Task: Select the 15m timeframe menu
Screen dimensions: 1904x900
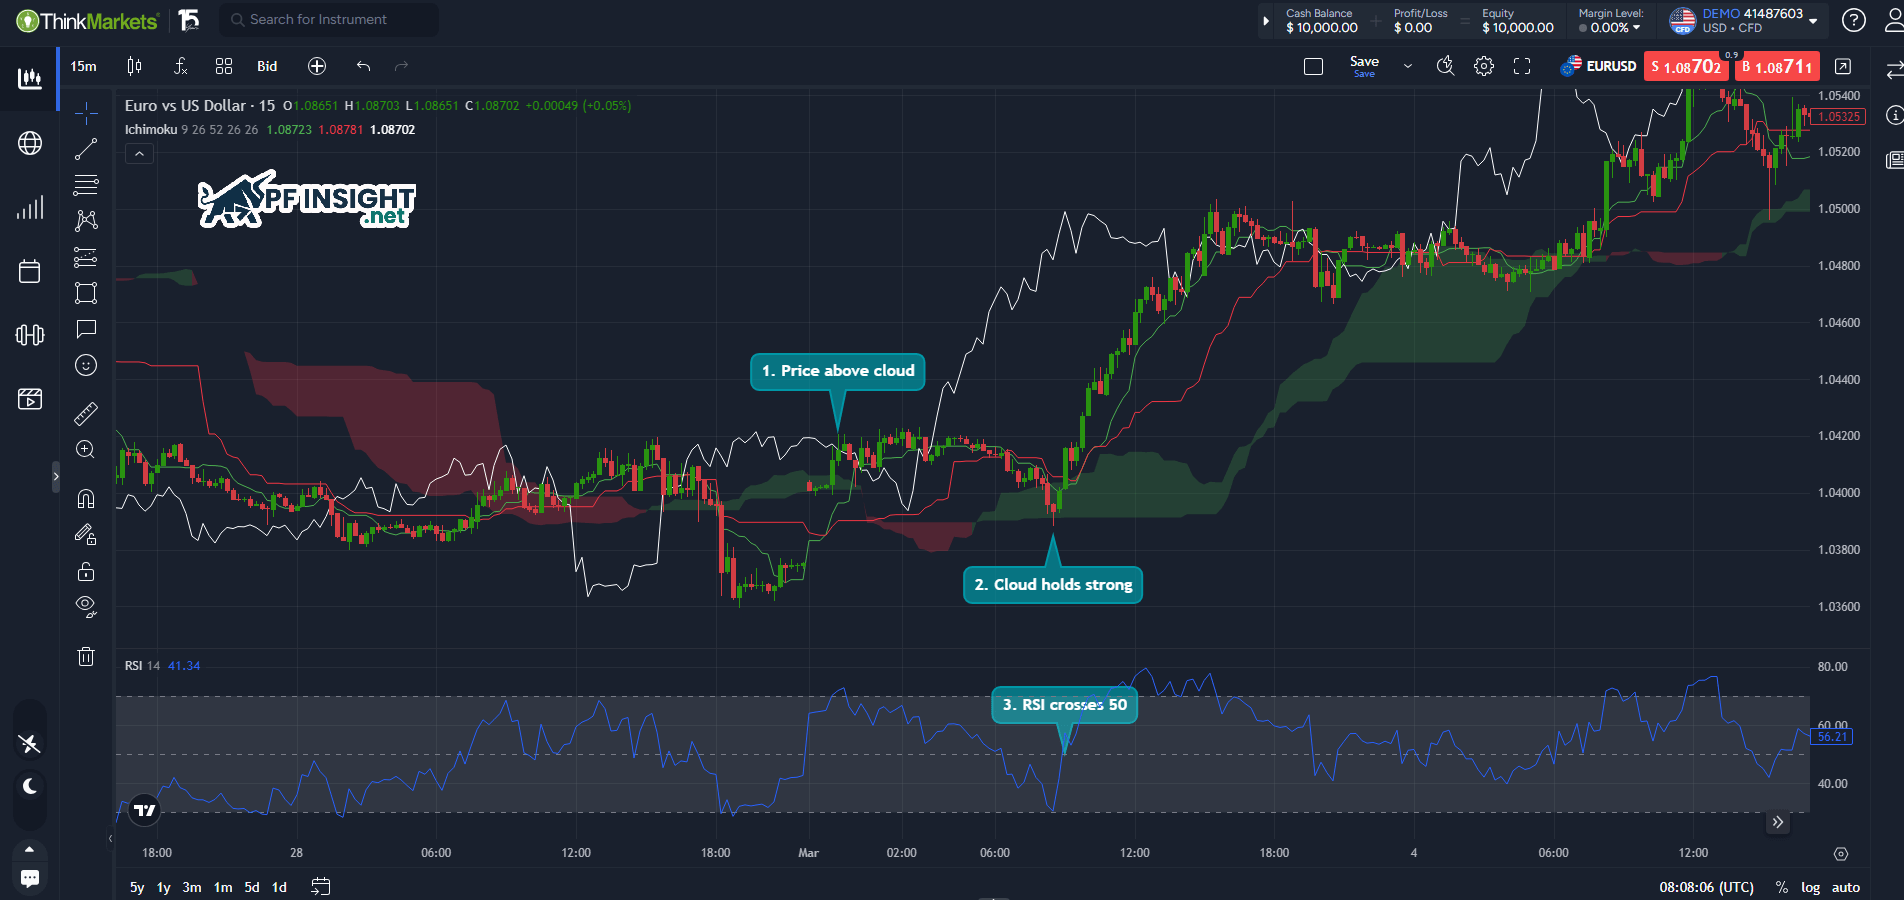Action: click(84, 66)
